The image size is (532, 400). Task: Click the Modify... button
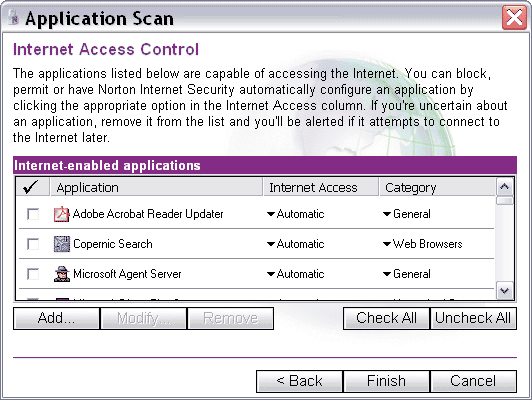coord(143,318)
